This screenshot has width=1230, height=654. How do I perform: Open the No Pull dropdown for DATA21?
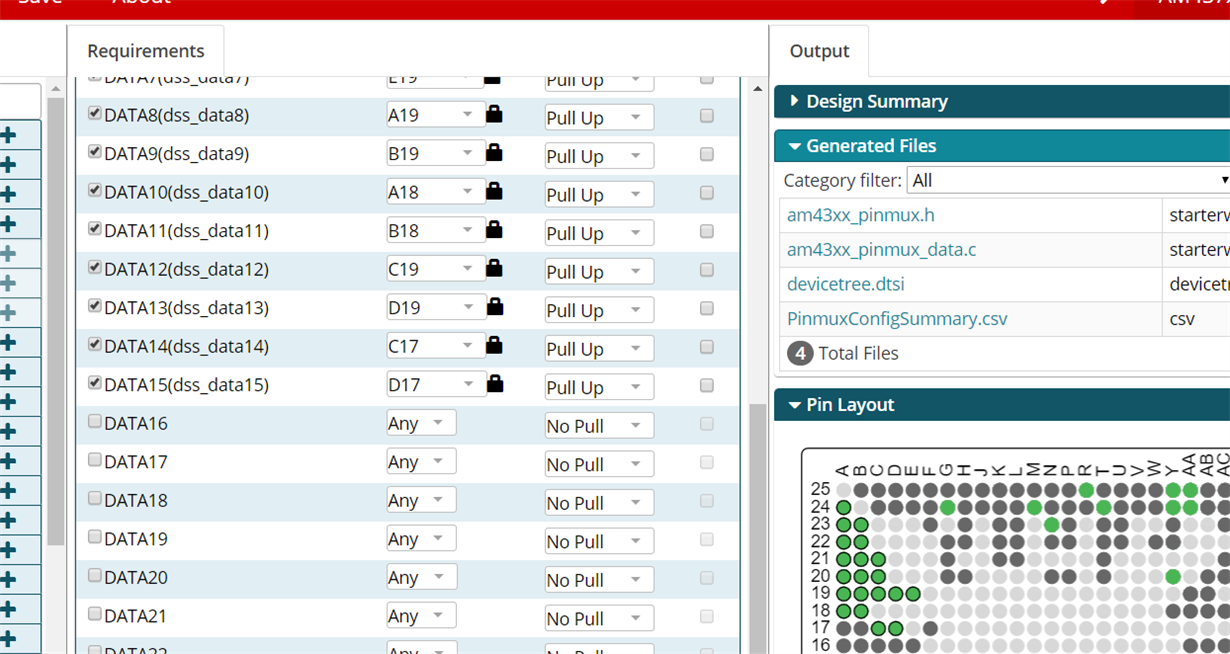[x=599, y=619]
